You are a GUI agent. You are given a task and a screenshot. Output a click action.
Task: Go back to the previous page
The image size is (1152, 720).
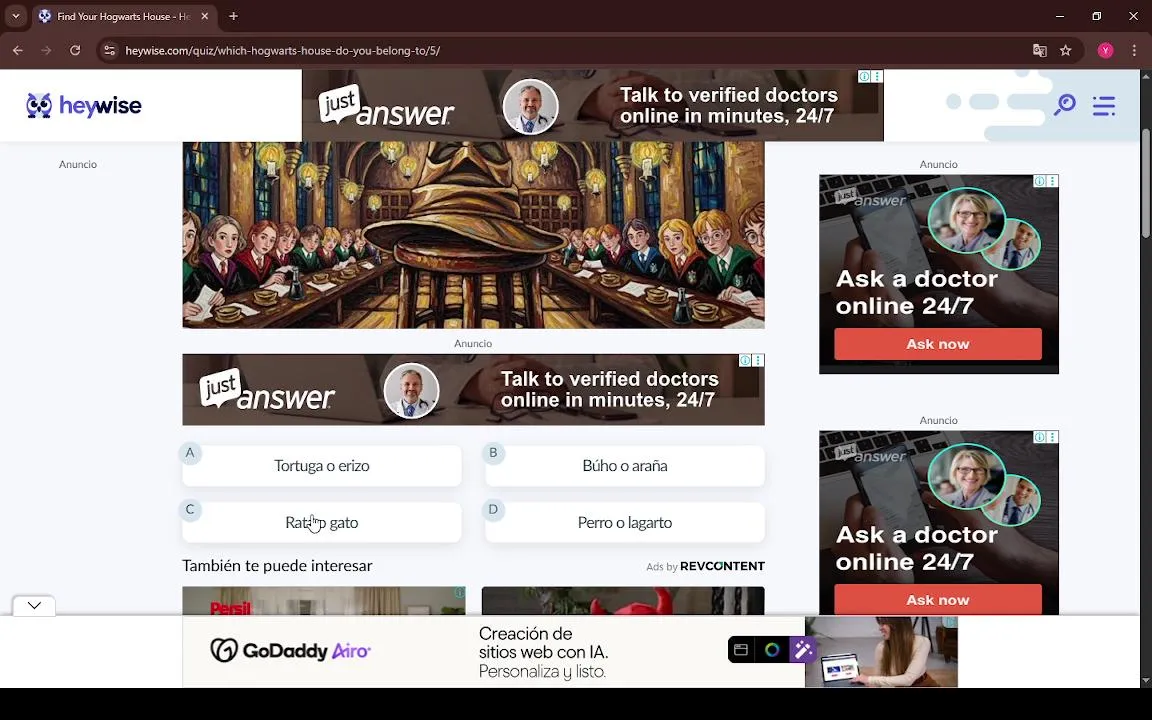18,51
